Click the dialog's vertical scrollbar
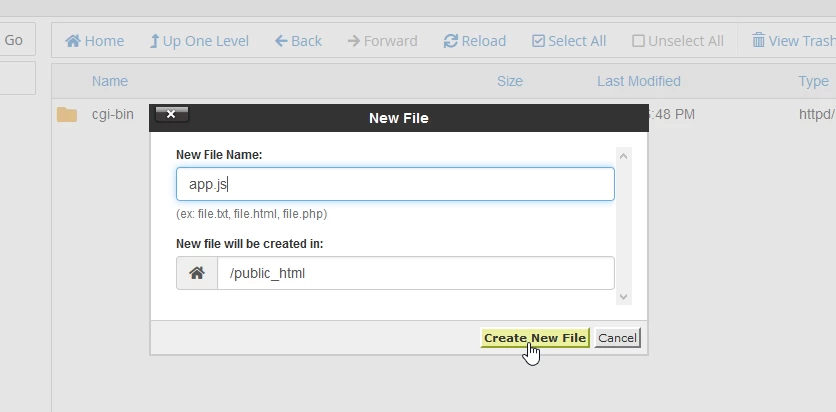Image resolution: width=836 pixels, height=412 pixels. 624,225
